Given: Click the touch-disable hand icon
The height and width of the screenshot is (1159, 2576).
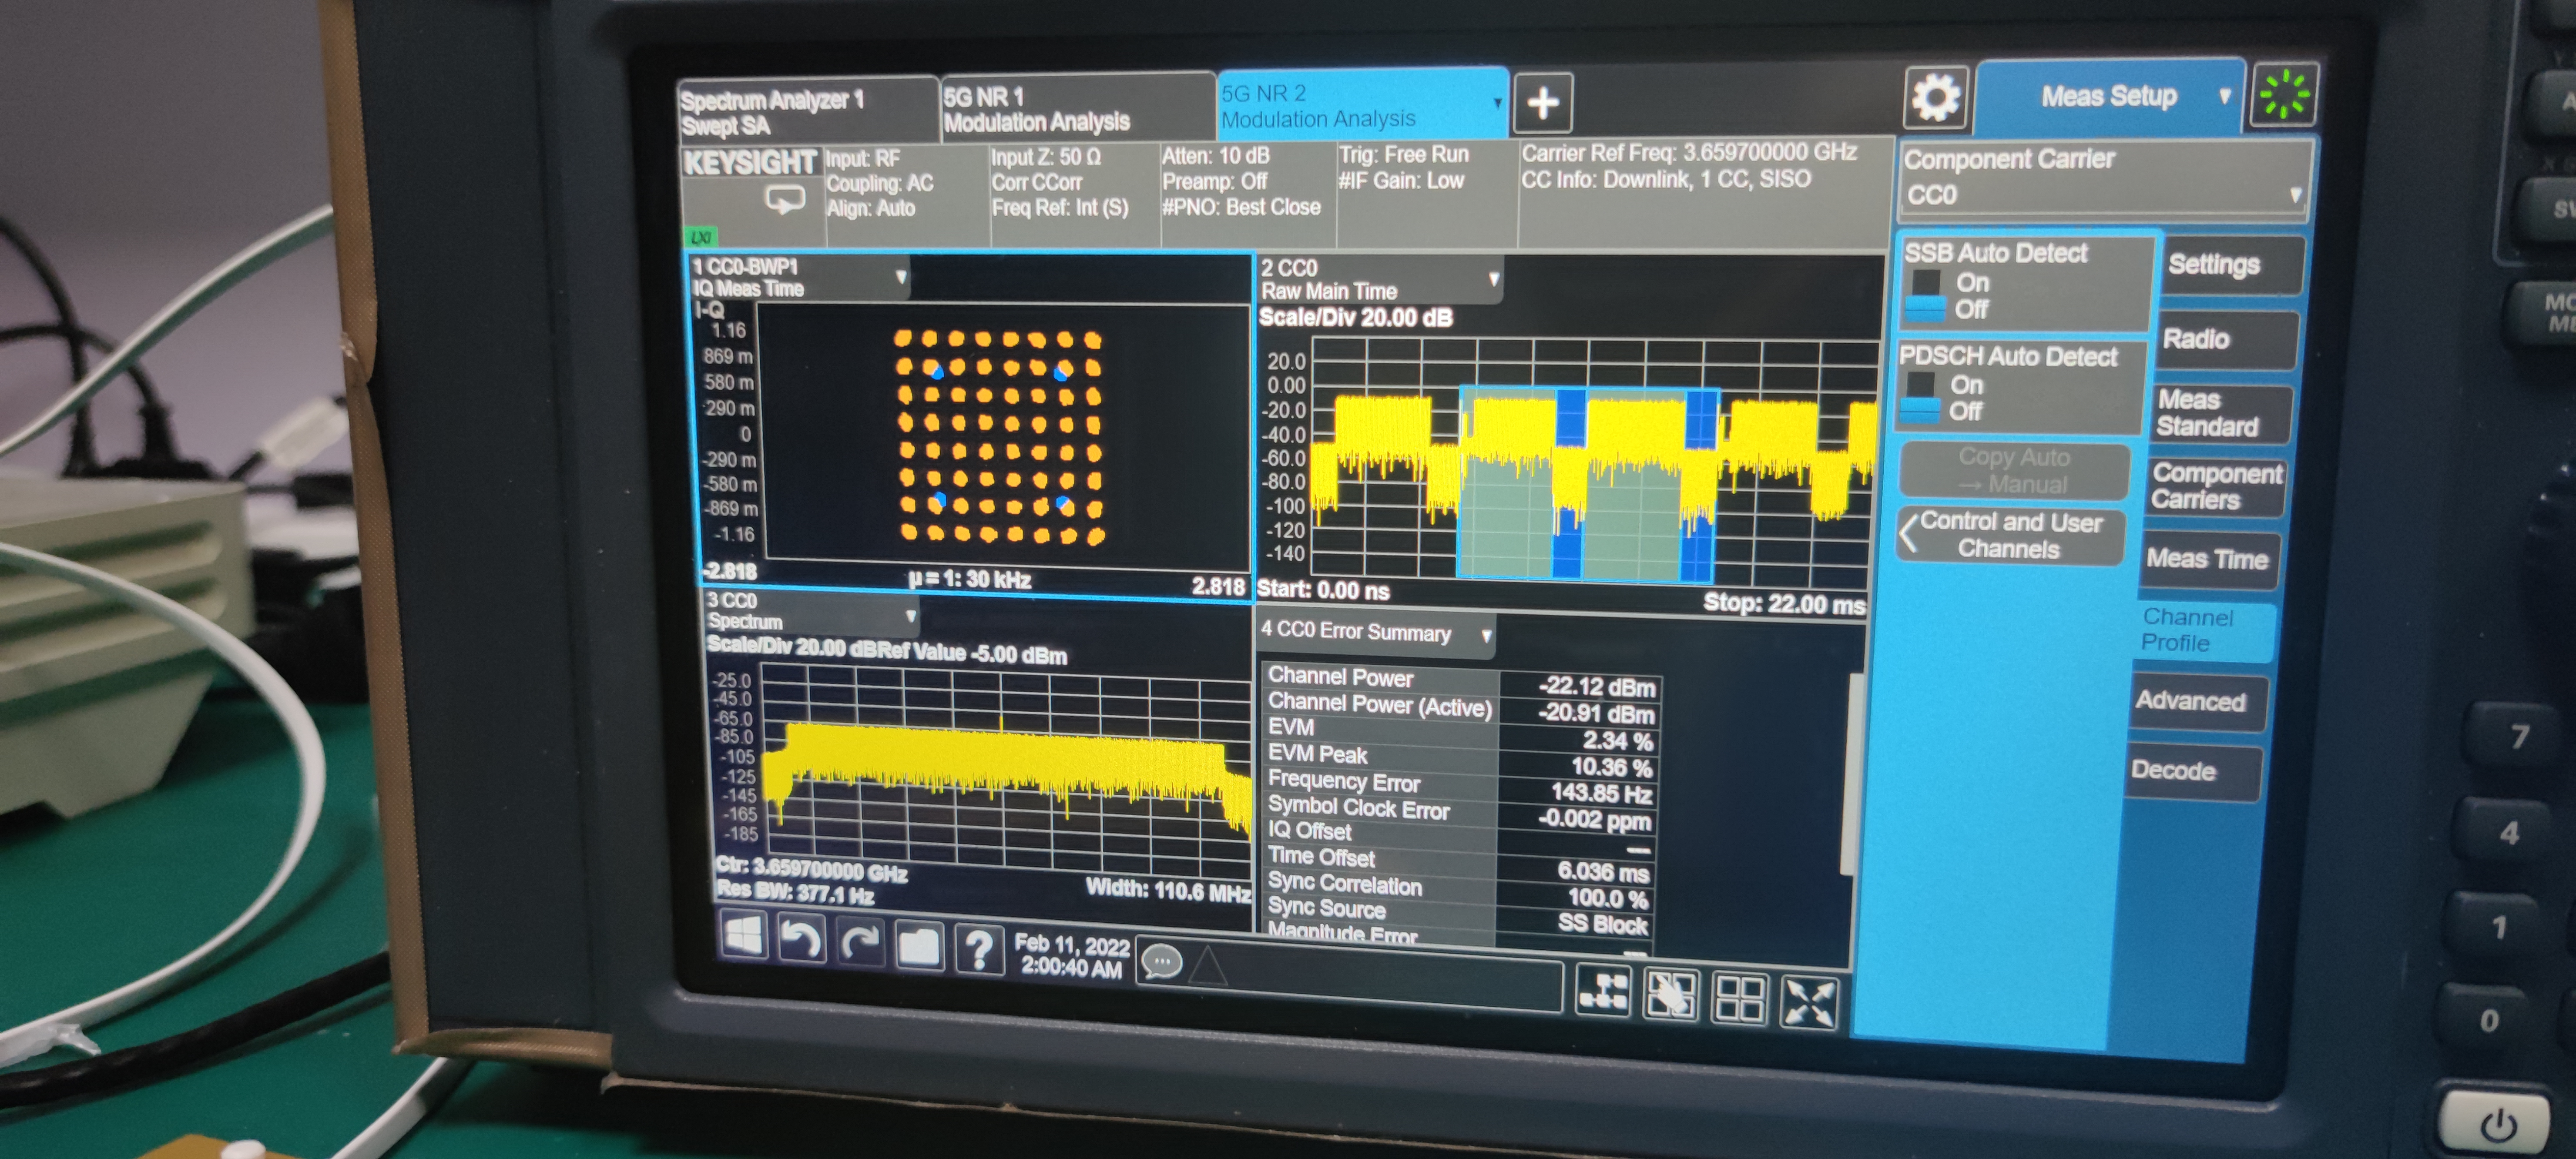Looking at the screenshot, I should (1670, 996).
